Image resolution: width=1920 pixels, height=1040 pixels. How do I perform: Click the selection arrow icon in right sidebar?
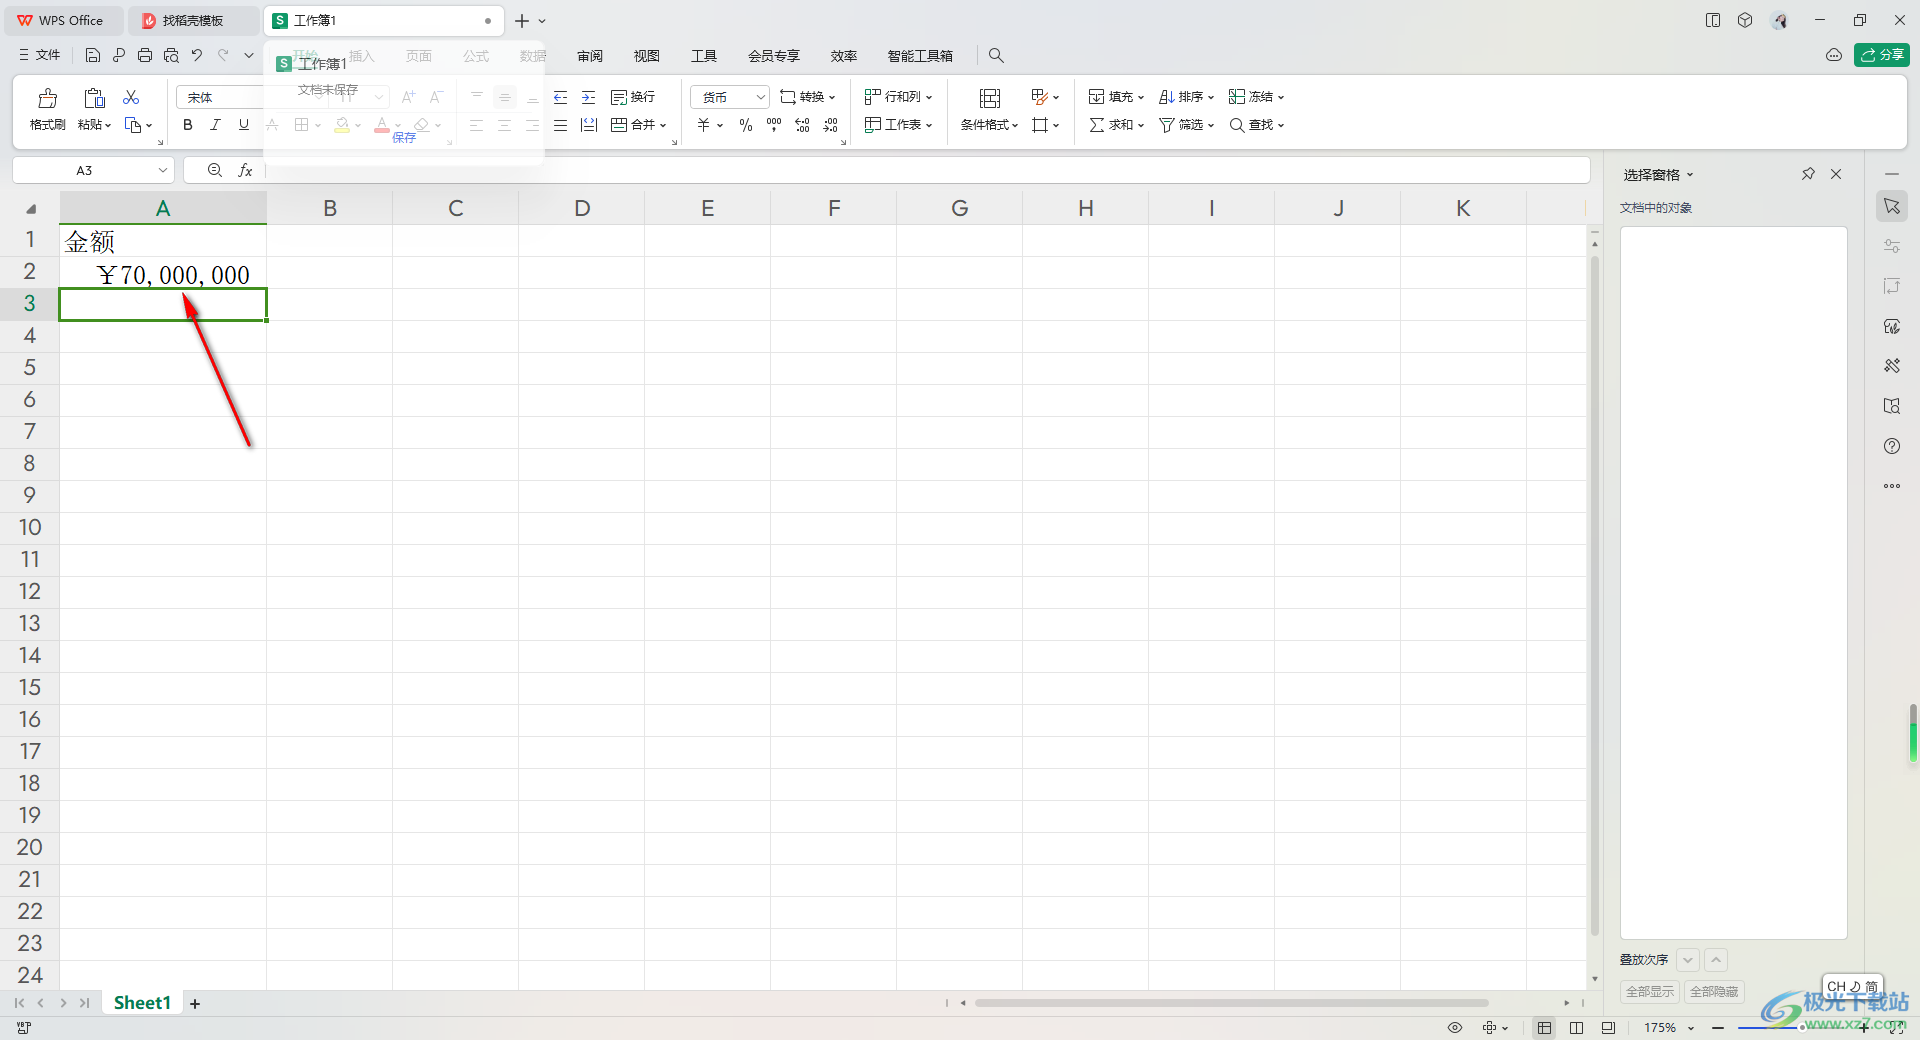pyautogui.click(x=1892, y=206)
